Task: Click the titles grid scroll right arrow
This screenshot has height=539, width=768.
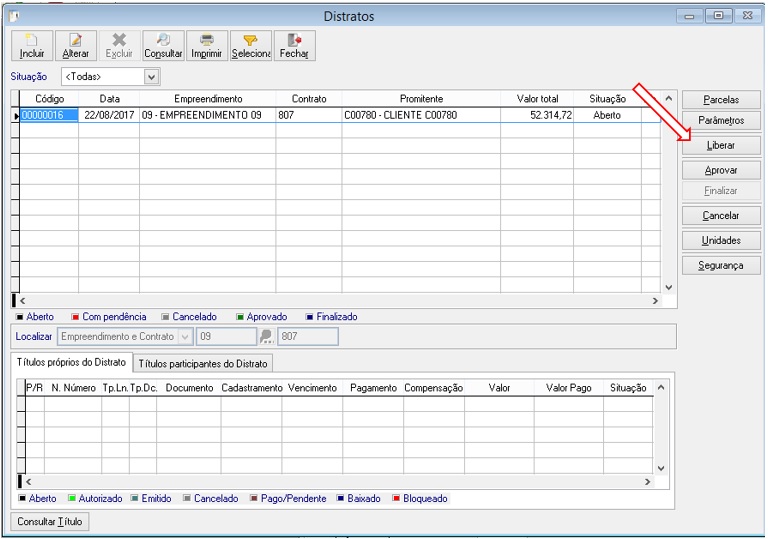Action: (648, 482)
